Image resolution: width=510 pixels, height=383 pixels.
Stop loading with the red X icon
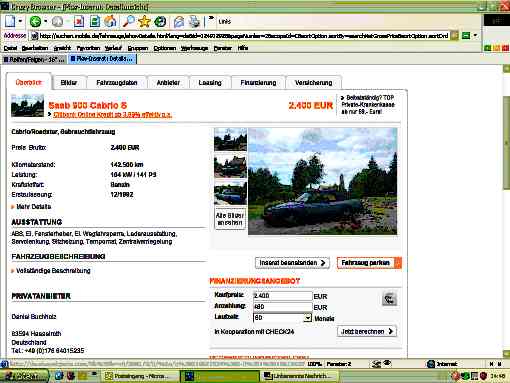click(79, 22)
